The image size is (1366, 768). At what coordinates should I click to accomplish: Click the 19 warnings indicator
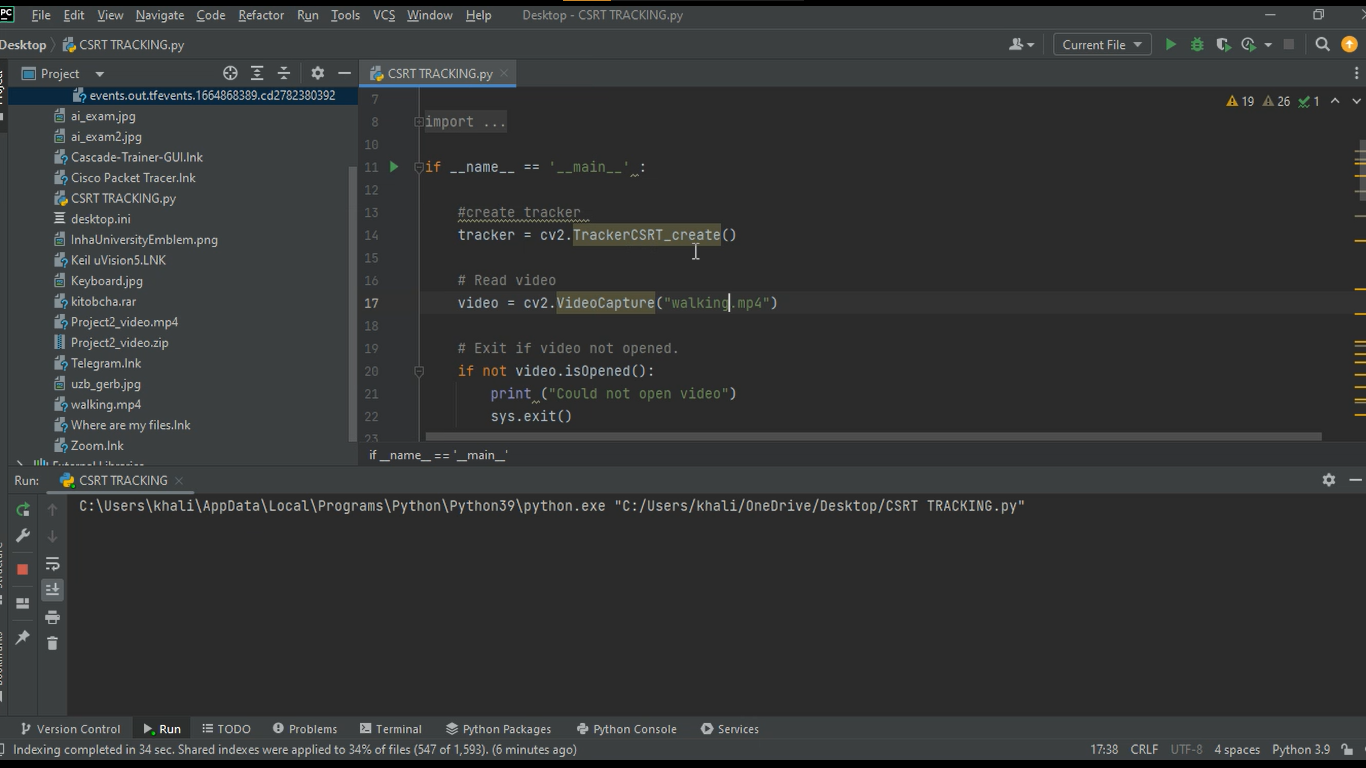click(x=1238, y=100)
